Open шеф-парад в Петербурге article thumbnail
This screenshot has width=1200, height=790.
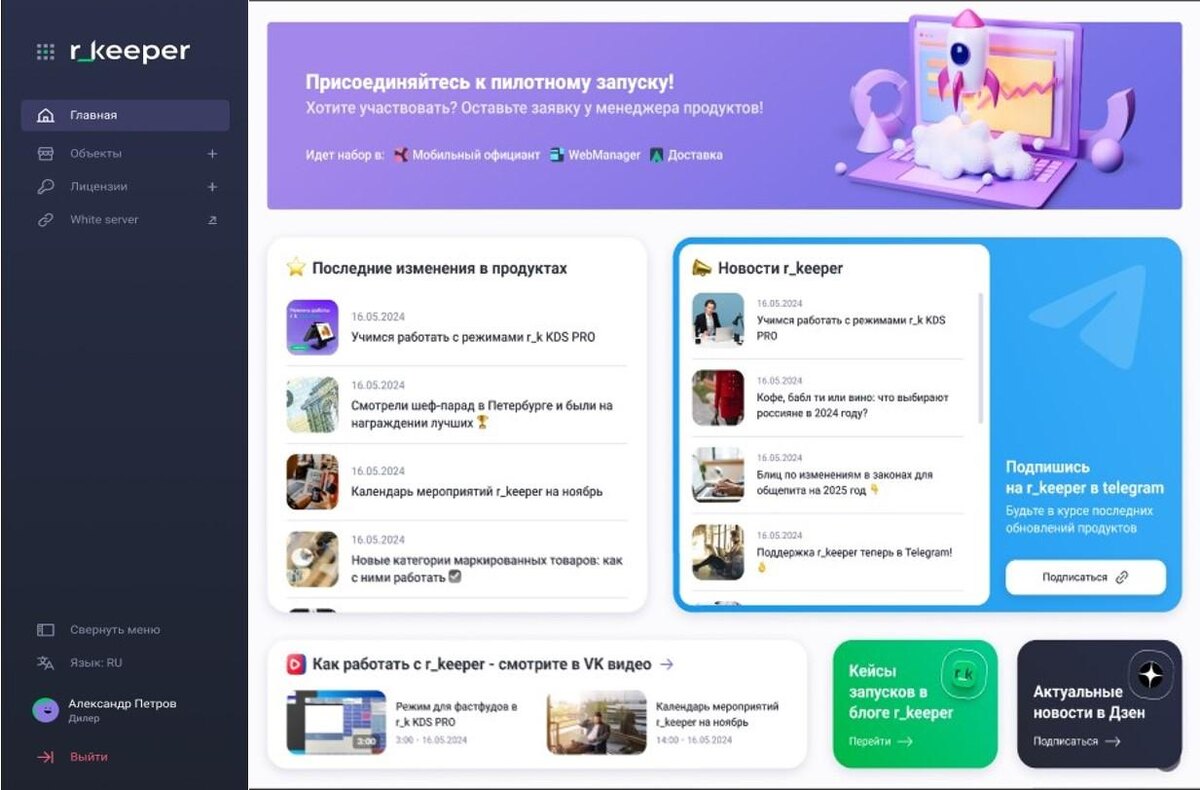click(312, 405)
